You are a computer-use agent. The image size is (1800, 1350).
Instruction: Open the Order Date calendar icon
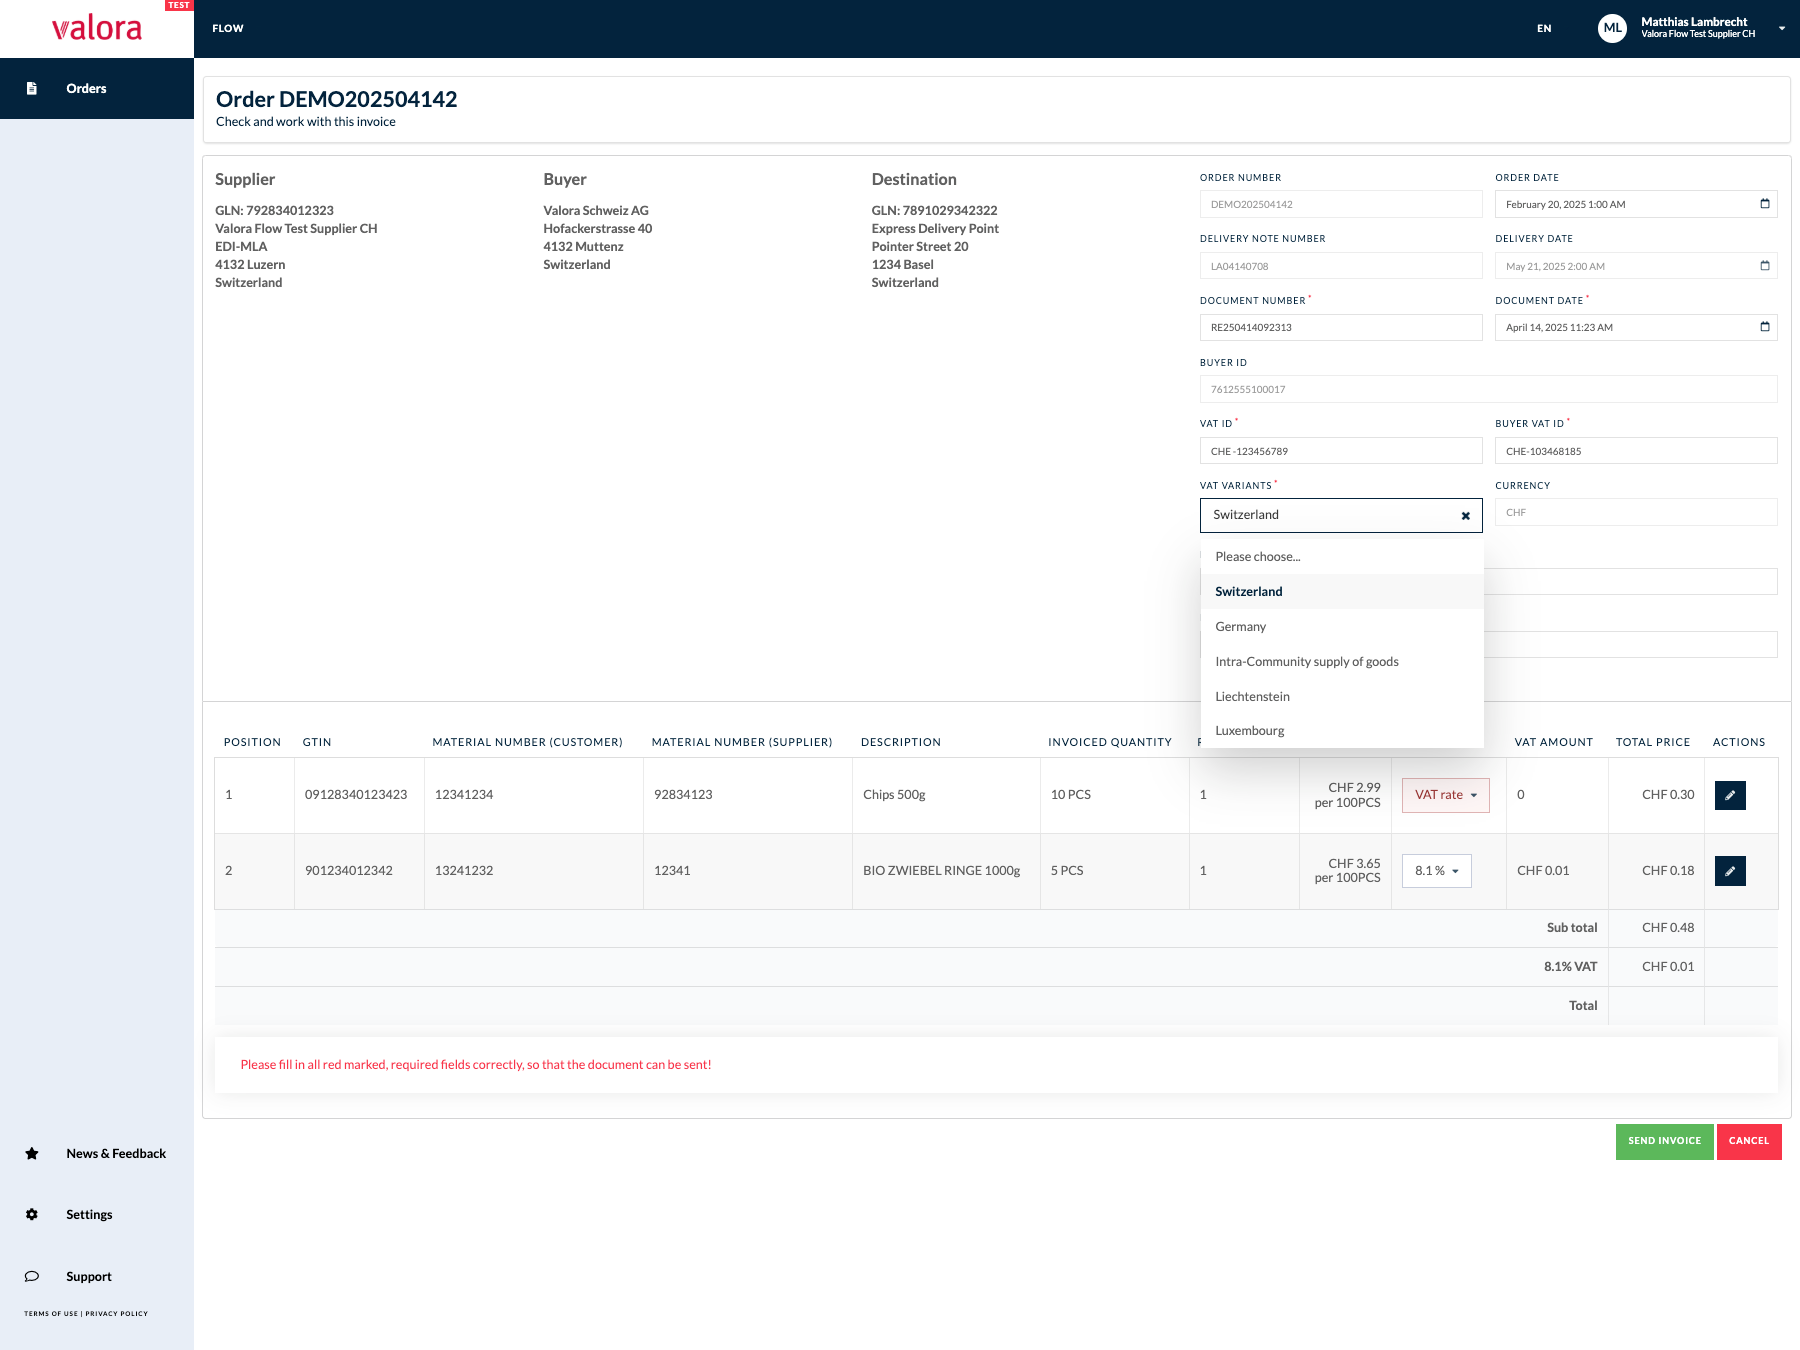(x=1765, y=204)
